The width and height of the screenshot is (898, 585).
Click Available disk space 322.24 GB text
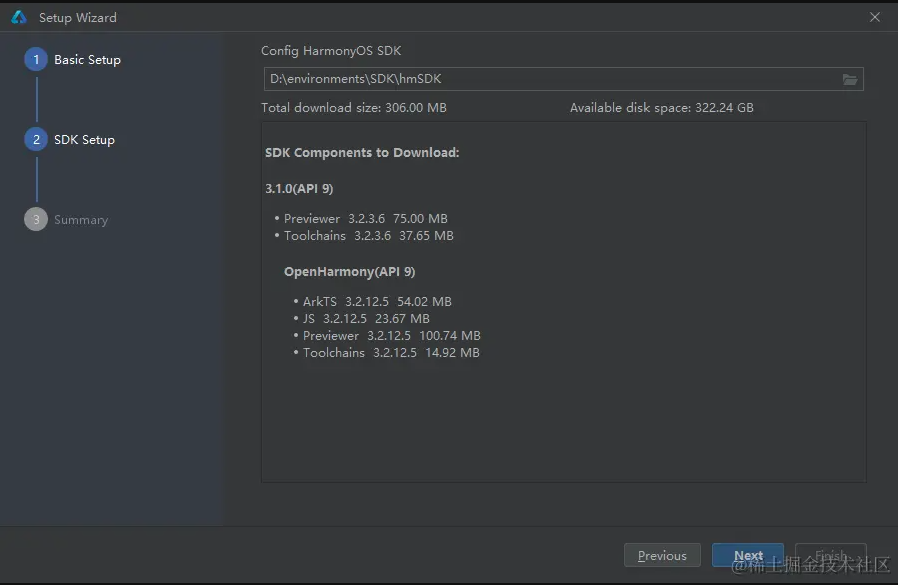coord(661,108)
